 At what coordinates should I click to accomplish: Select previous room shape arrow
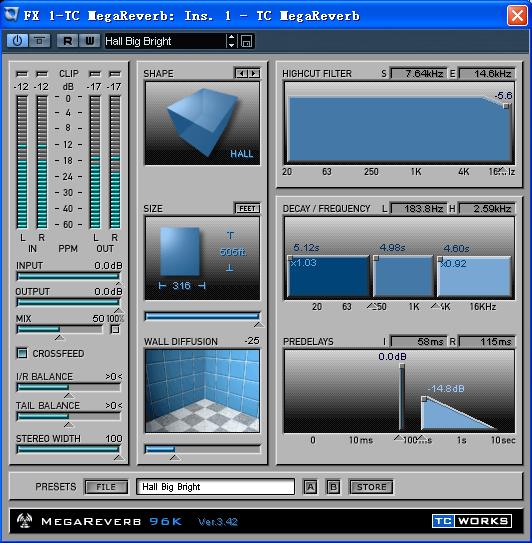click(x=241, y=73)
